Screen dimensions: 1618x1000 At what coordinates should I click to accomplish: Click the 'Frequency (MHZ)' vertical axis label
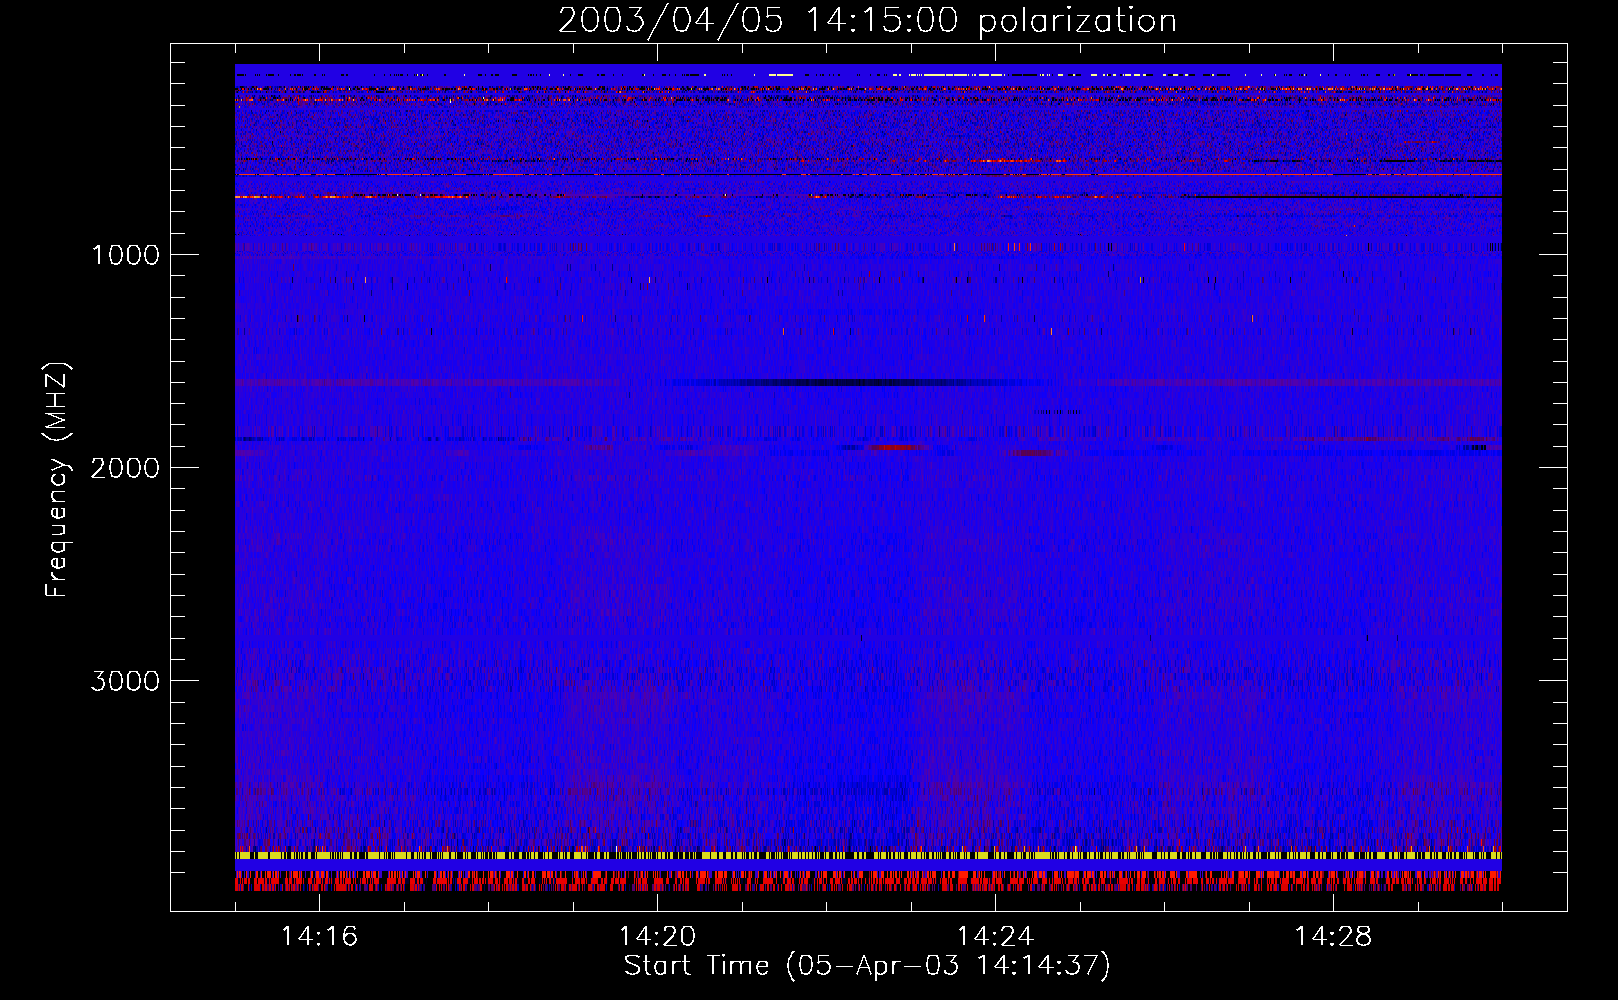(57, 480)
